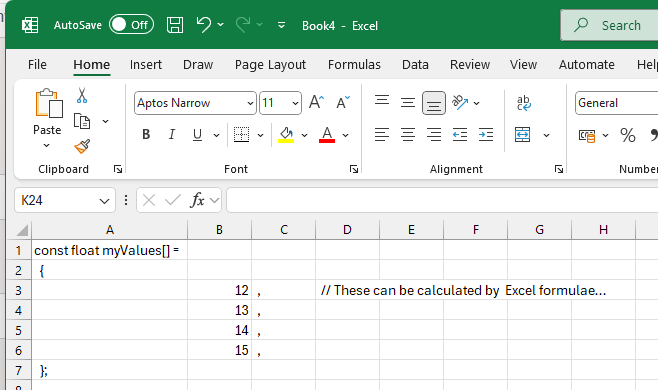
Task: Apply yellow fill color to cell
Action: 286,135
